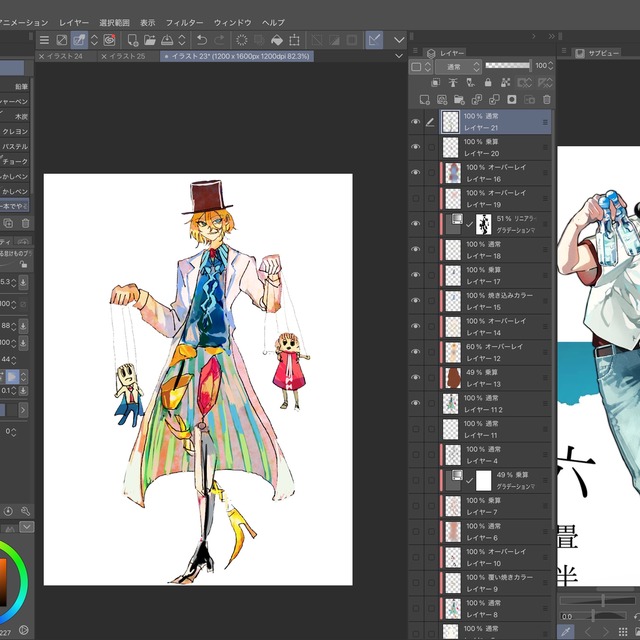Select the パステル brush from the list
Screen dimensions: 640x640
tap(15, 146)
